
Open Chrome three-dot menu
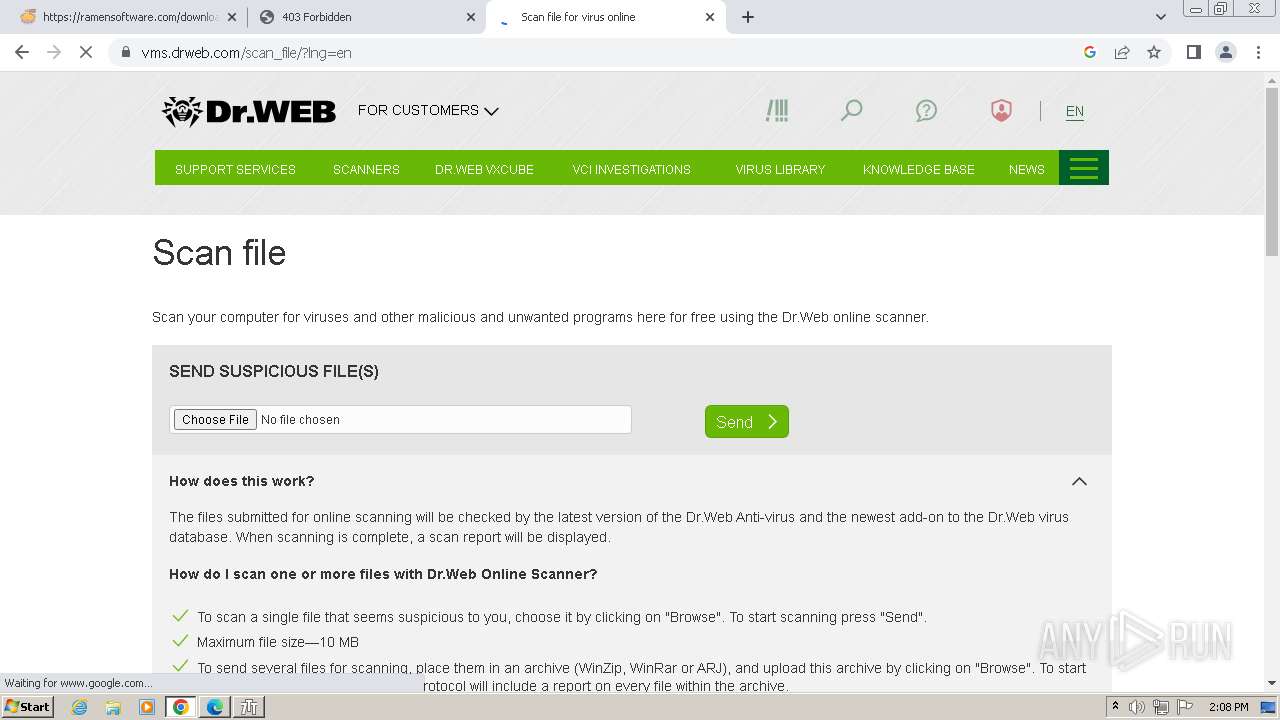[x=1259, y=52]
